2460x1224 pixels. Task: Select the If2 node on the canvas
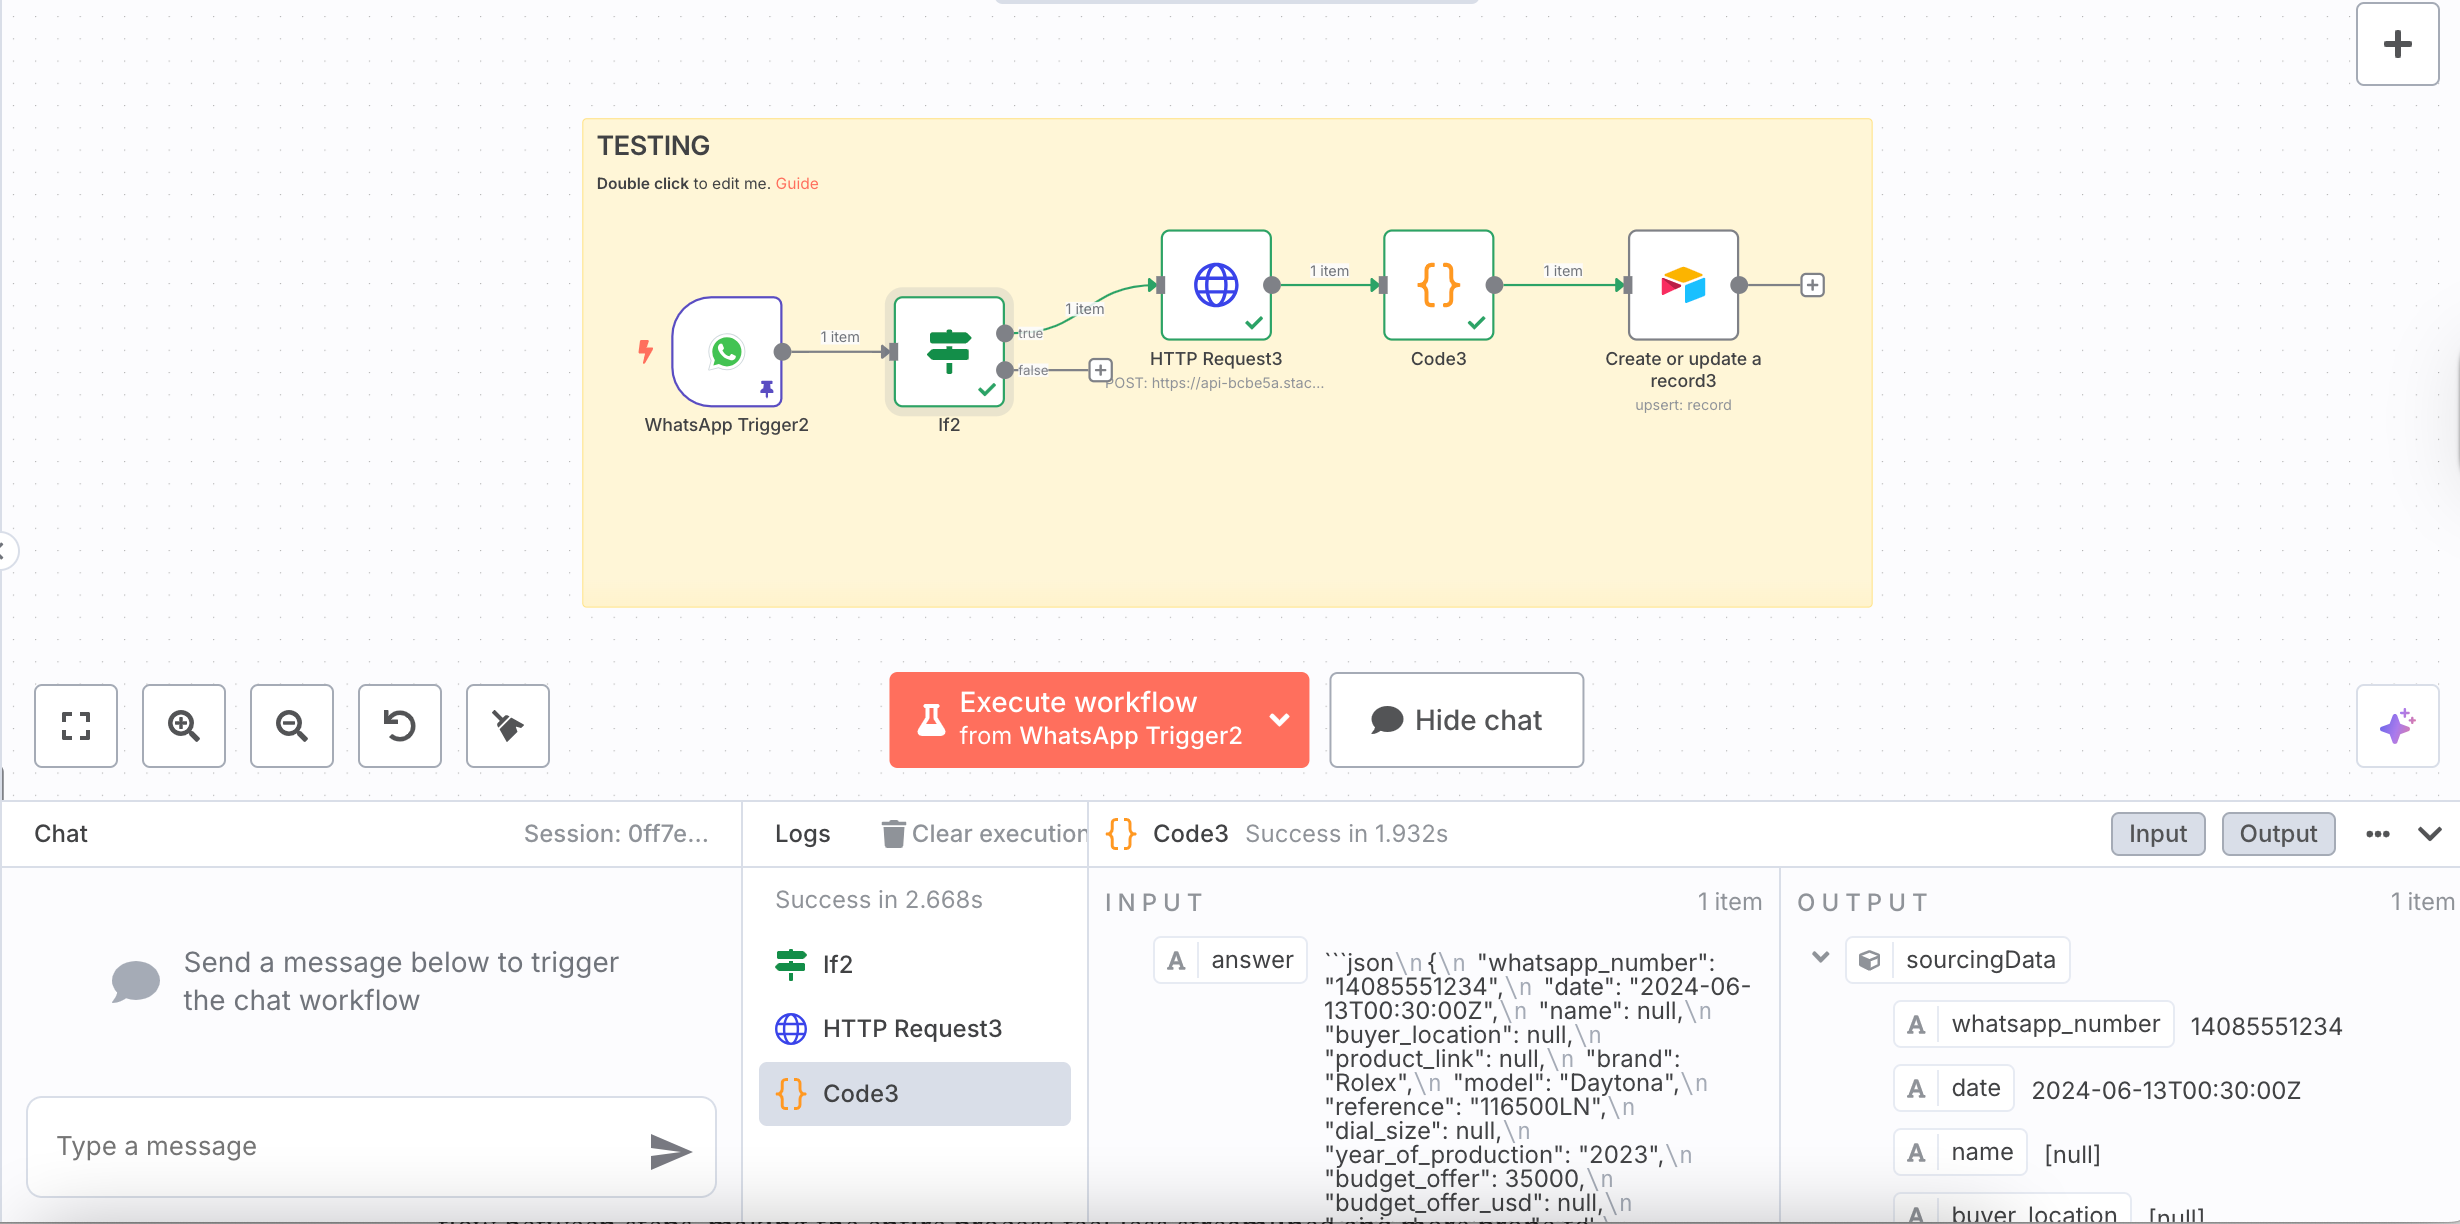(x=949, y=351)
